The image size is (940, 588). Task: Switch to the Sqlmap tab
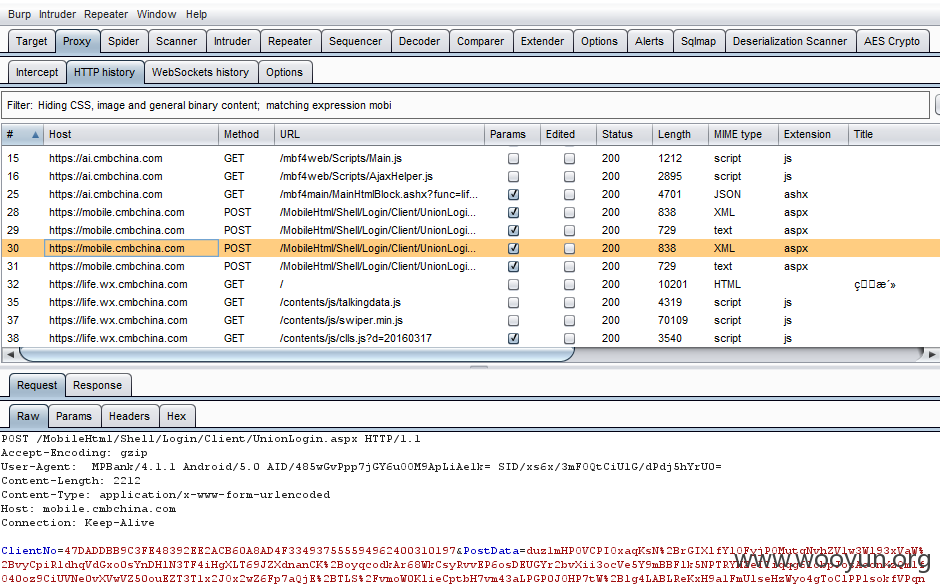(698, 41)
